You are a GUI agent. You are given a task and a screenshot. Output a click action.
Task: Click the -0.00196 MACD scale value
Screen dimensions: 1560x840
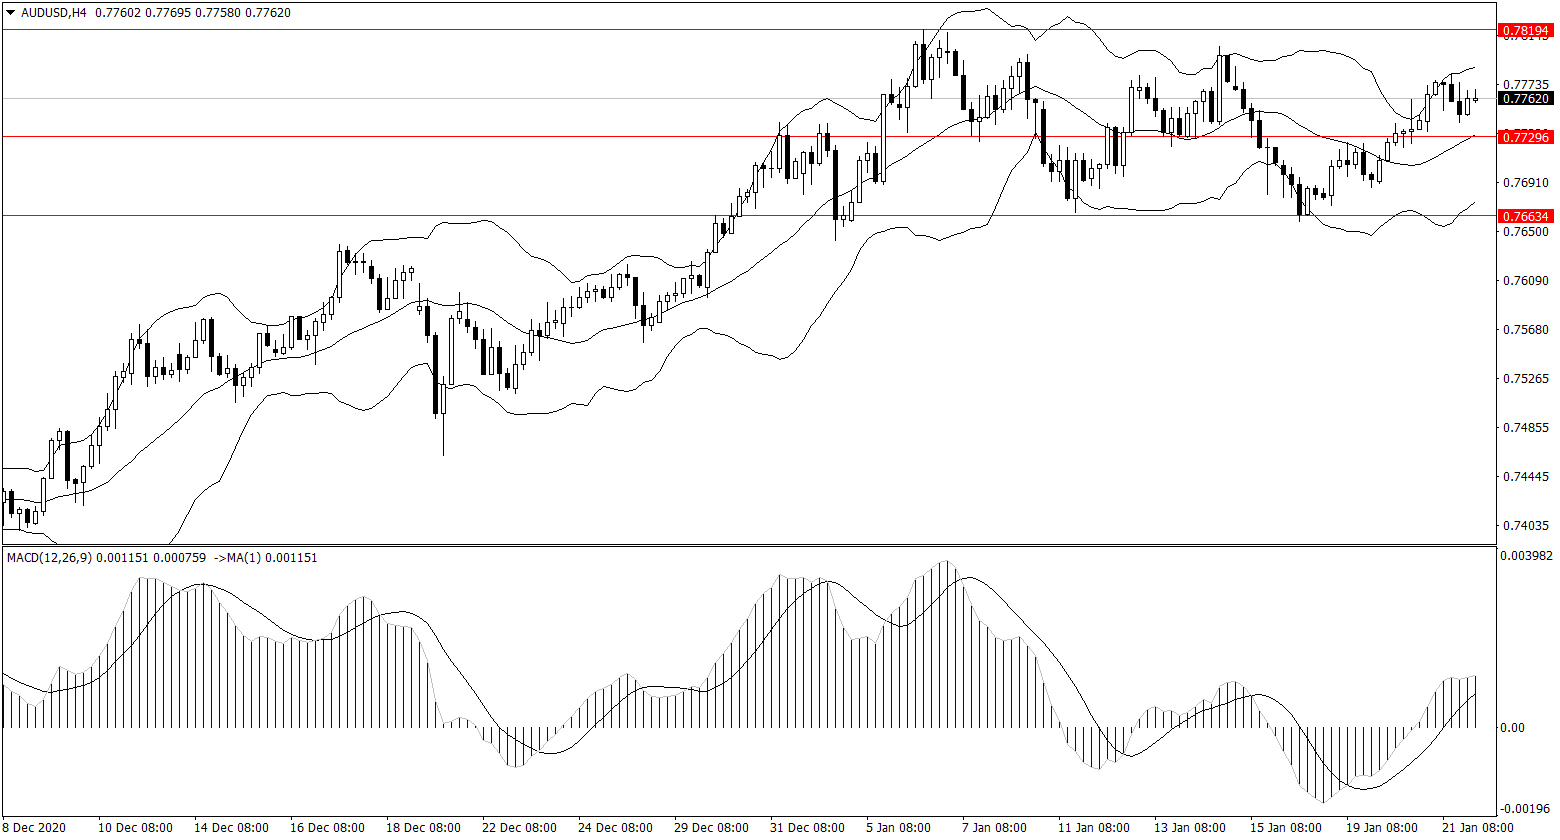[1526, 809]
